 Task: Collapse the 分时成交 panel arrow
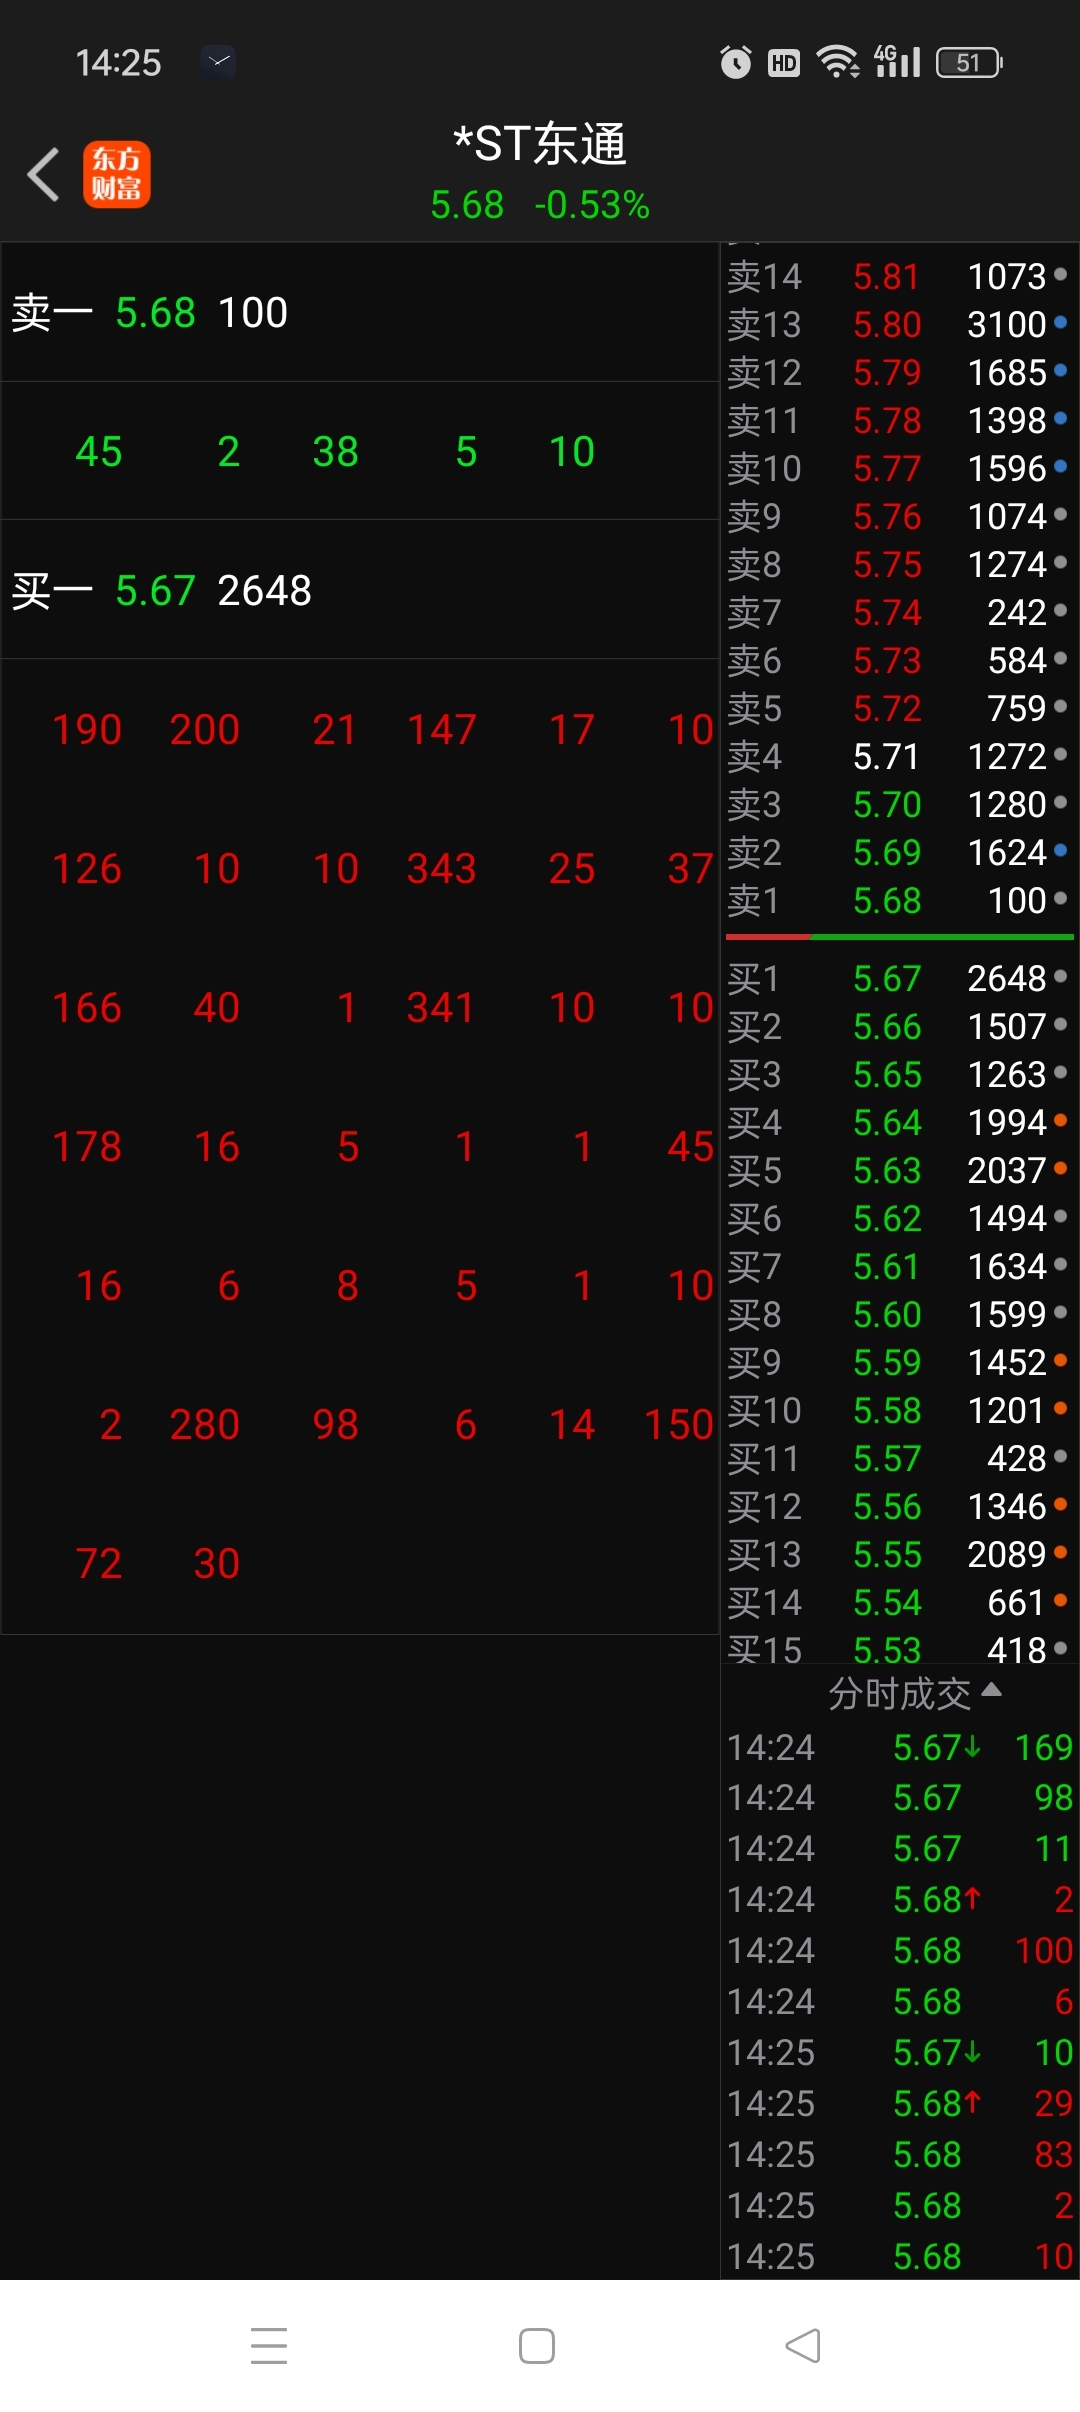tap(991, 1690)
